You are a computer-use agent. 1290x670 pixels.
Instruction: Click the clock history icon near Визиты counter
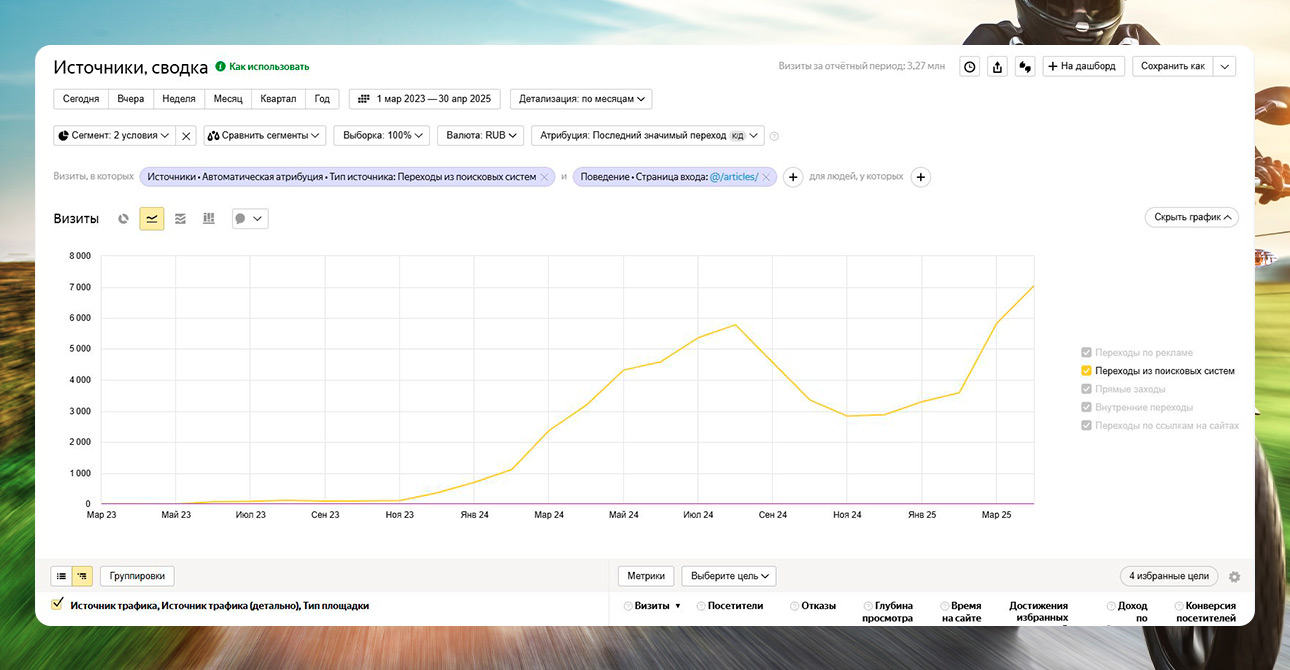click(969, 66)
